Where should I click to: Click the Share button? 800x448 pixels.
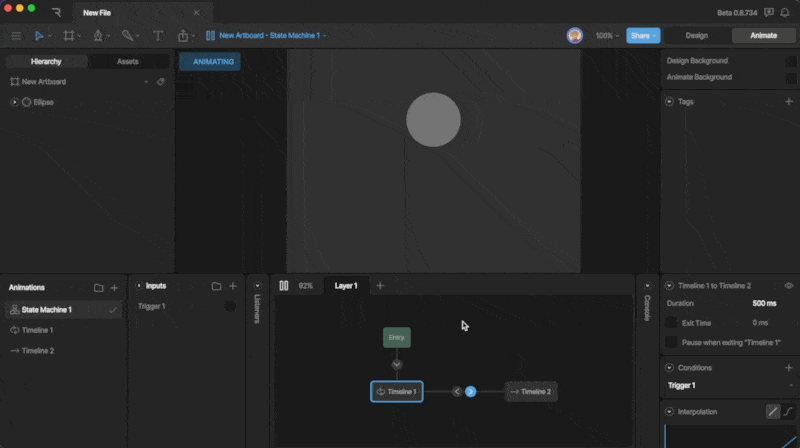click(643, 36)
